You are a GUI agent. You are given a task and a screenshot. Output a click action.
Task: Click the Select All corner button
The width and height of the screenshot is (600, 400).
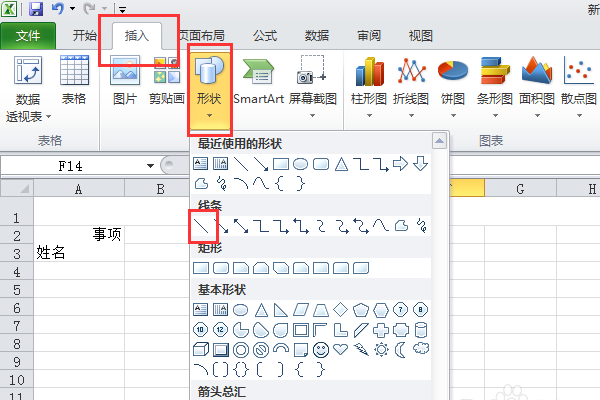tap(17, 188)
